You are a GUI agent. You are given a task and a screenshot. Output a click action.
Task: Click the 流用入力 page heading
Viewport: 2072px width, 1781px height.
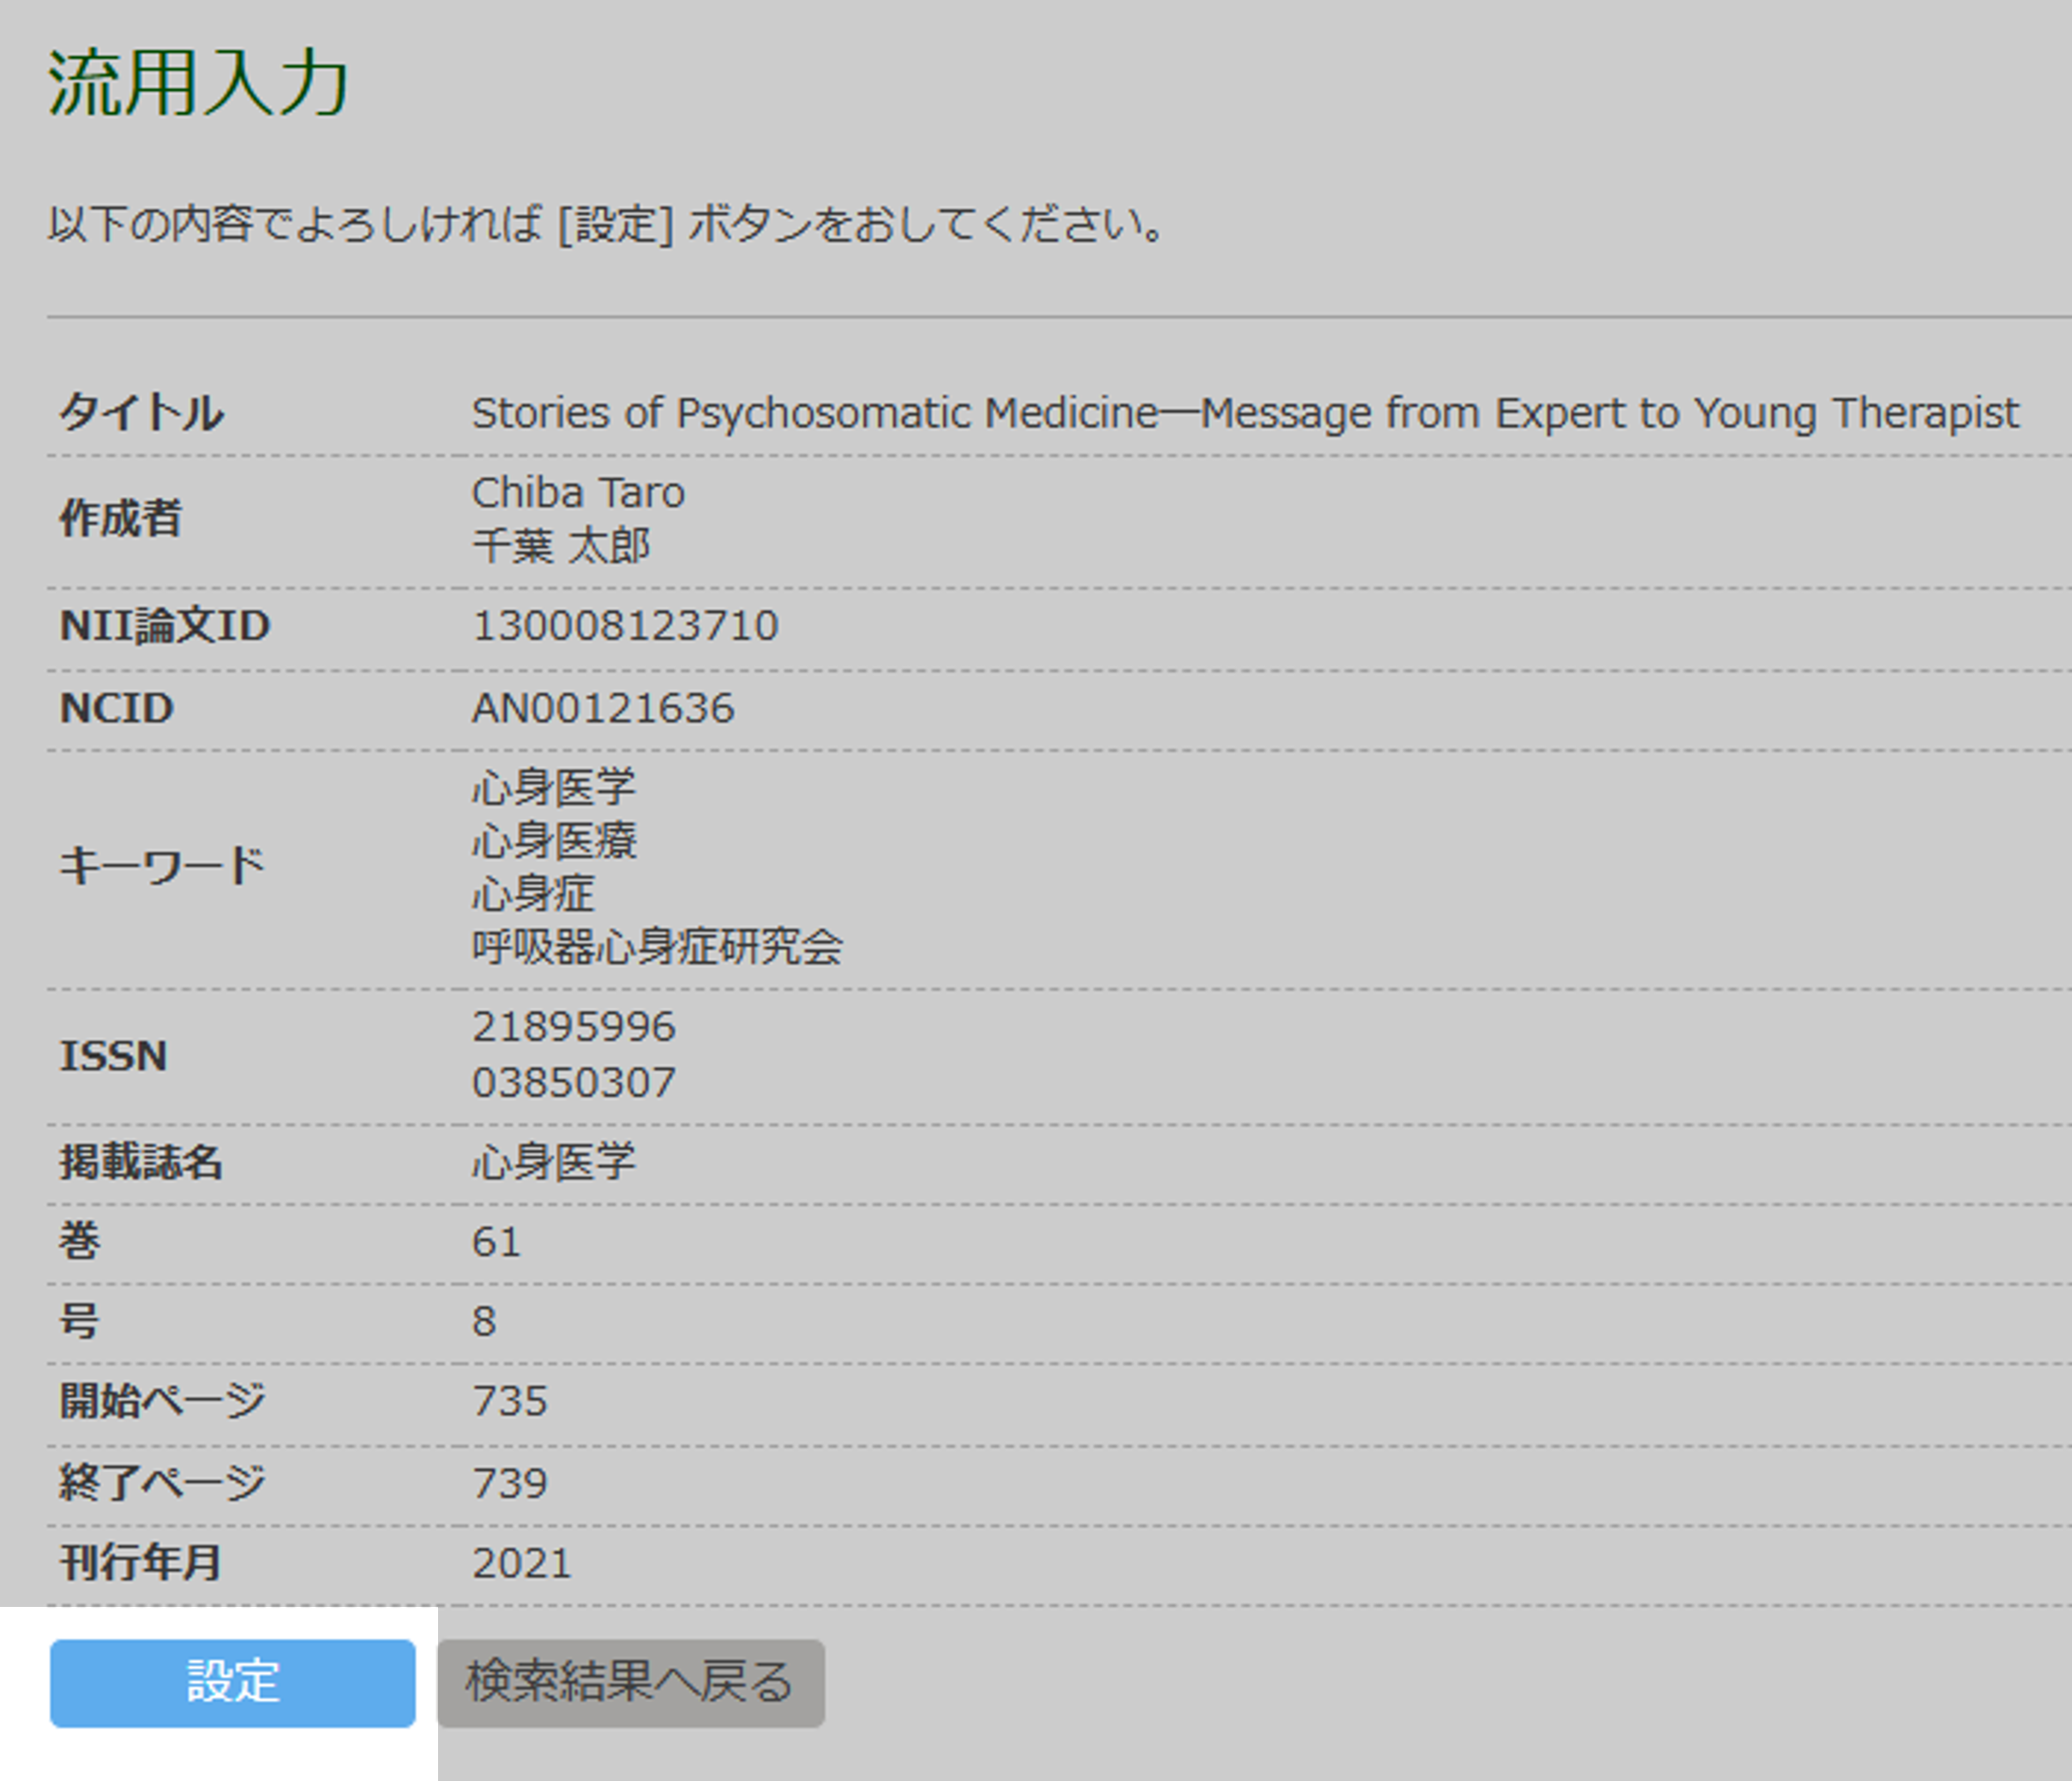[x=198, y=84]
